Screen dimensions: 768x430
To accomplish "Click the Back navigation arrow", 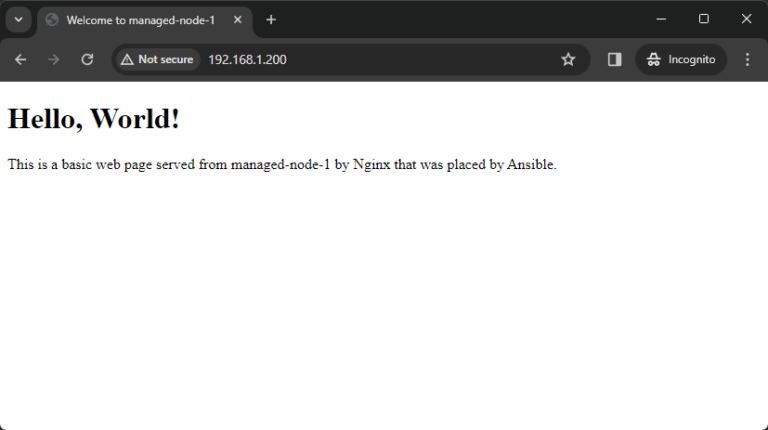I will (20, 60).
